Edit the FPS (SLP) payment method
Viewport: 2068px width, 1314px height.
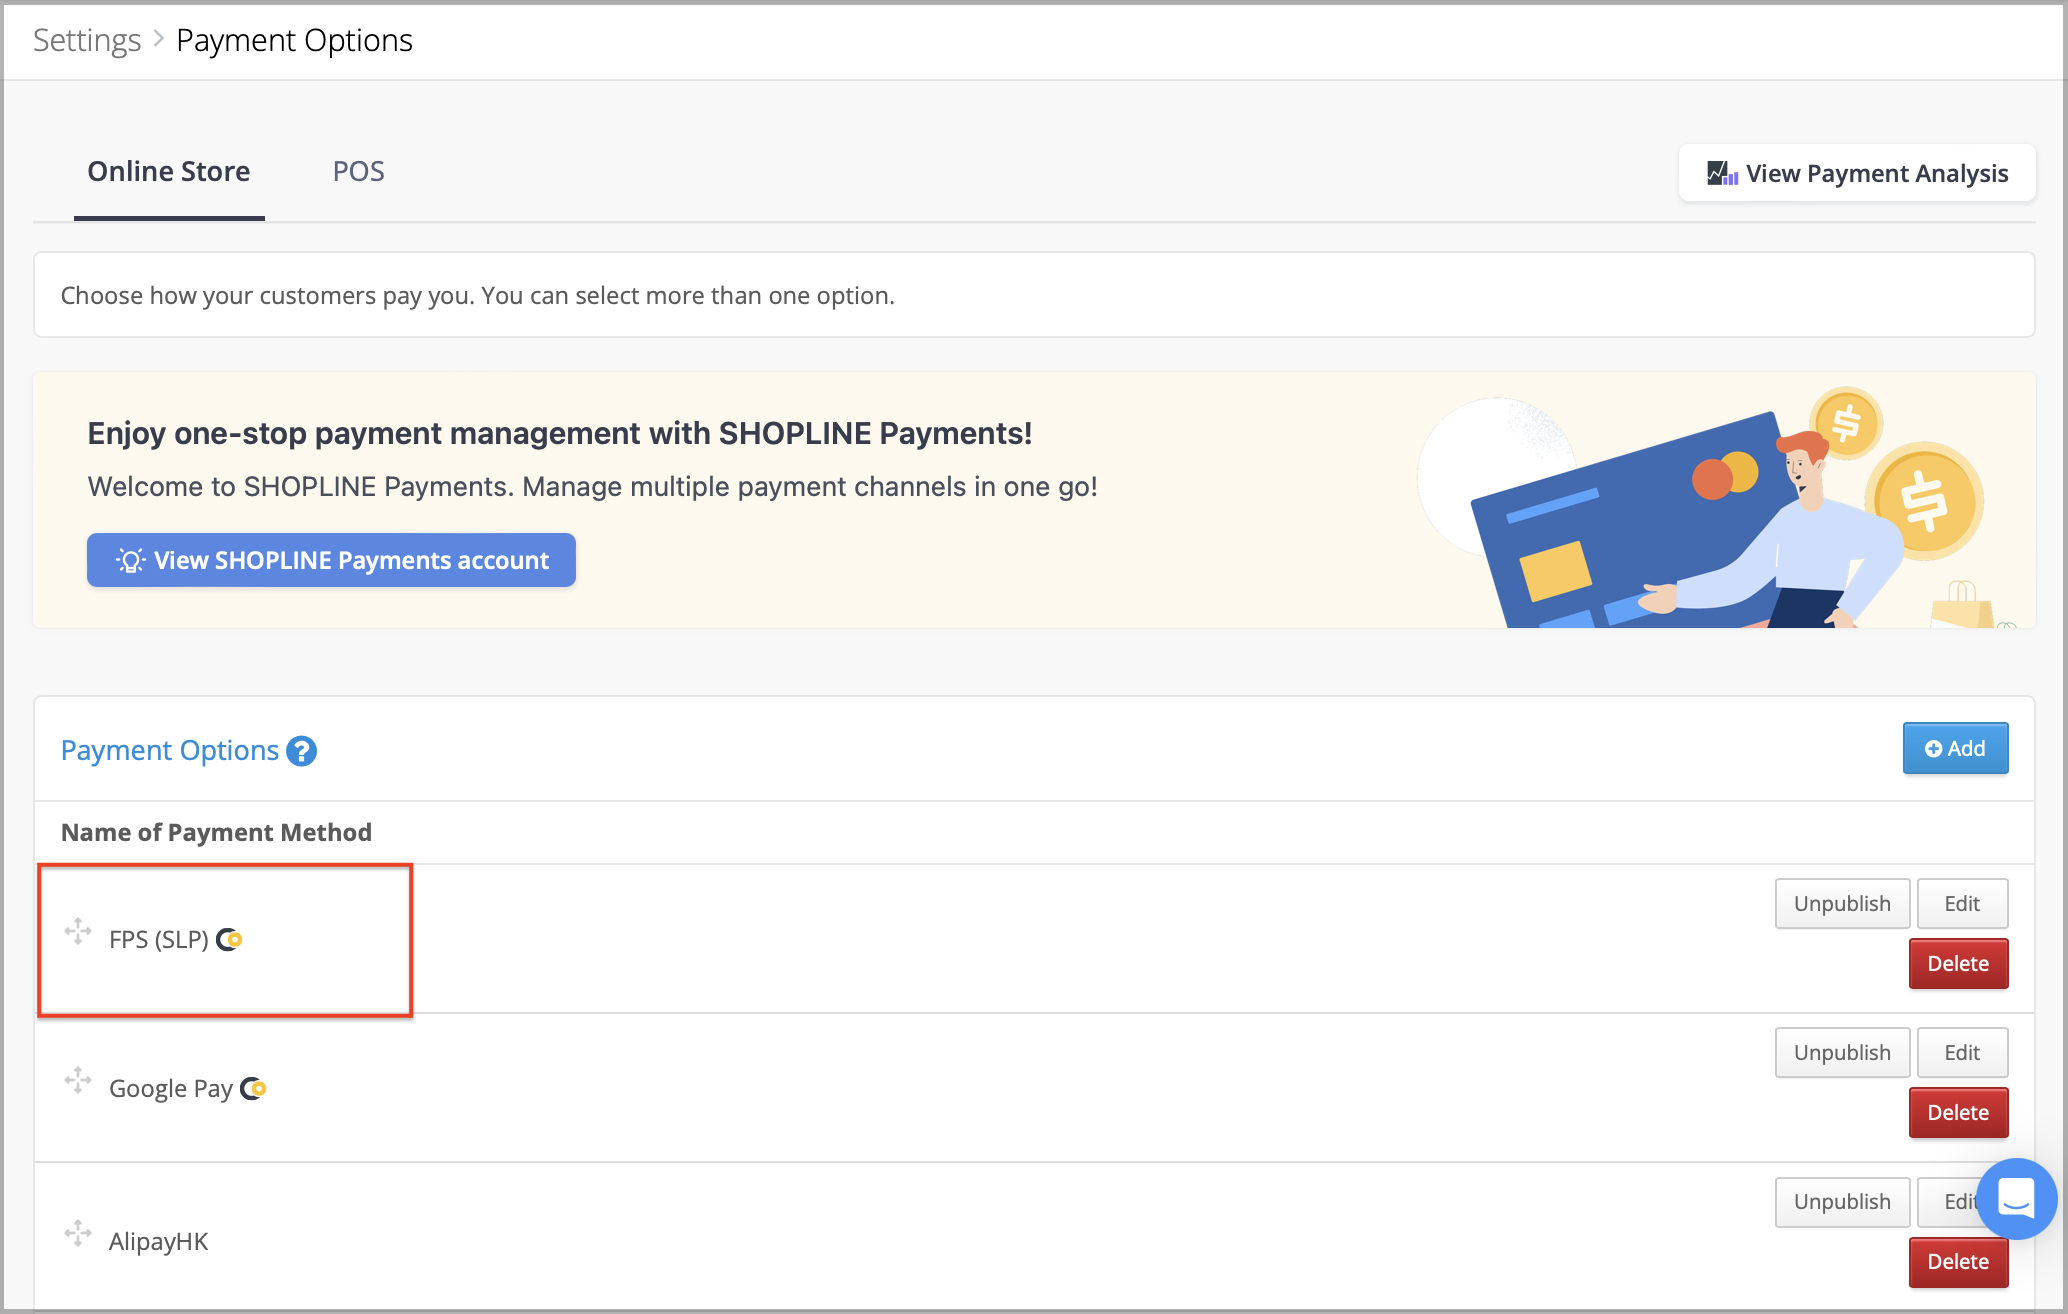(x=1962, y=904)
